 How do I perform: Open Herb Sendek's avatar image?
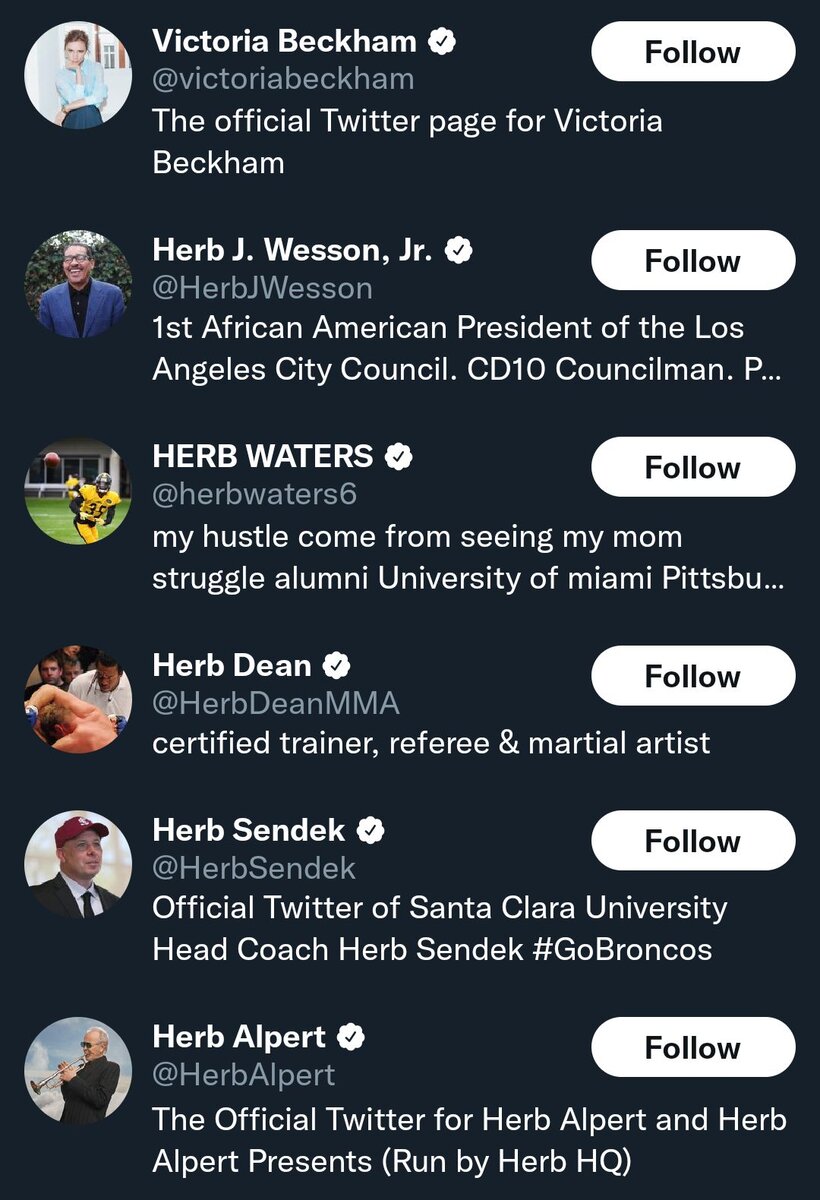click(x=78, y=864)
